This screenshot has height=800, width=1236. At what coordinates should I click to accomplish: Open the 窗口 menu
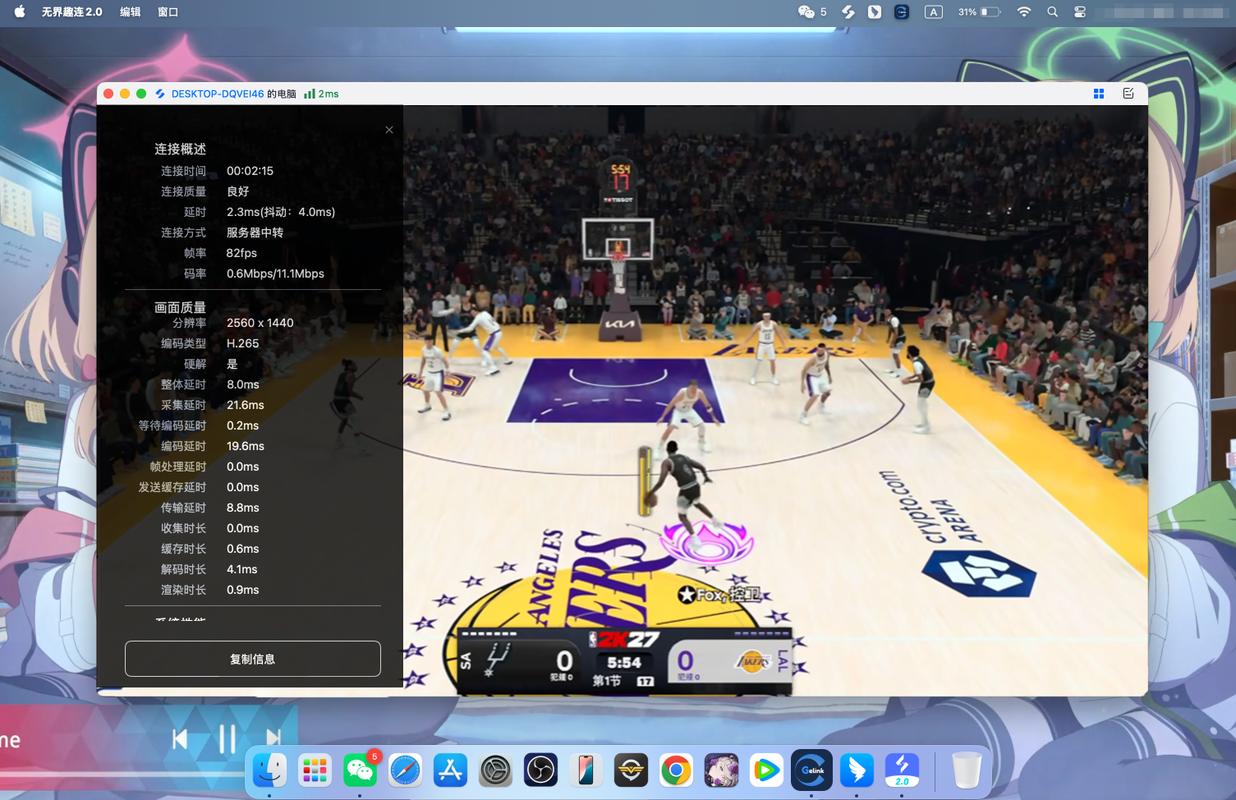coord(168,12)
